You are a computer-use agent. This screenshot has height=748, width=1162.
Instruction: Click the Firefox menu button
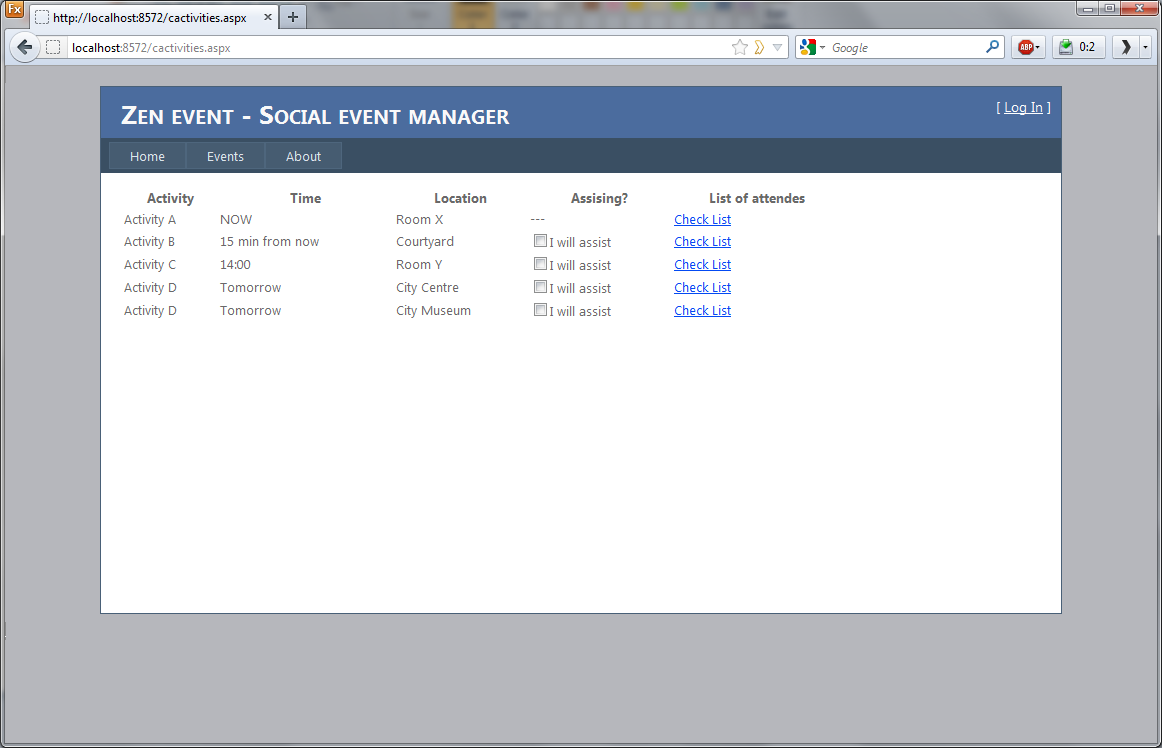point(14,9)
